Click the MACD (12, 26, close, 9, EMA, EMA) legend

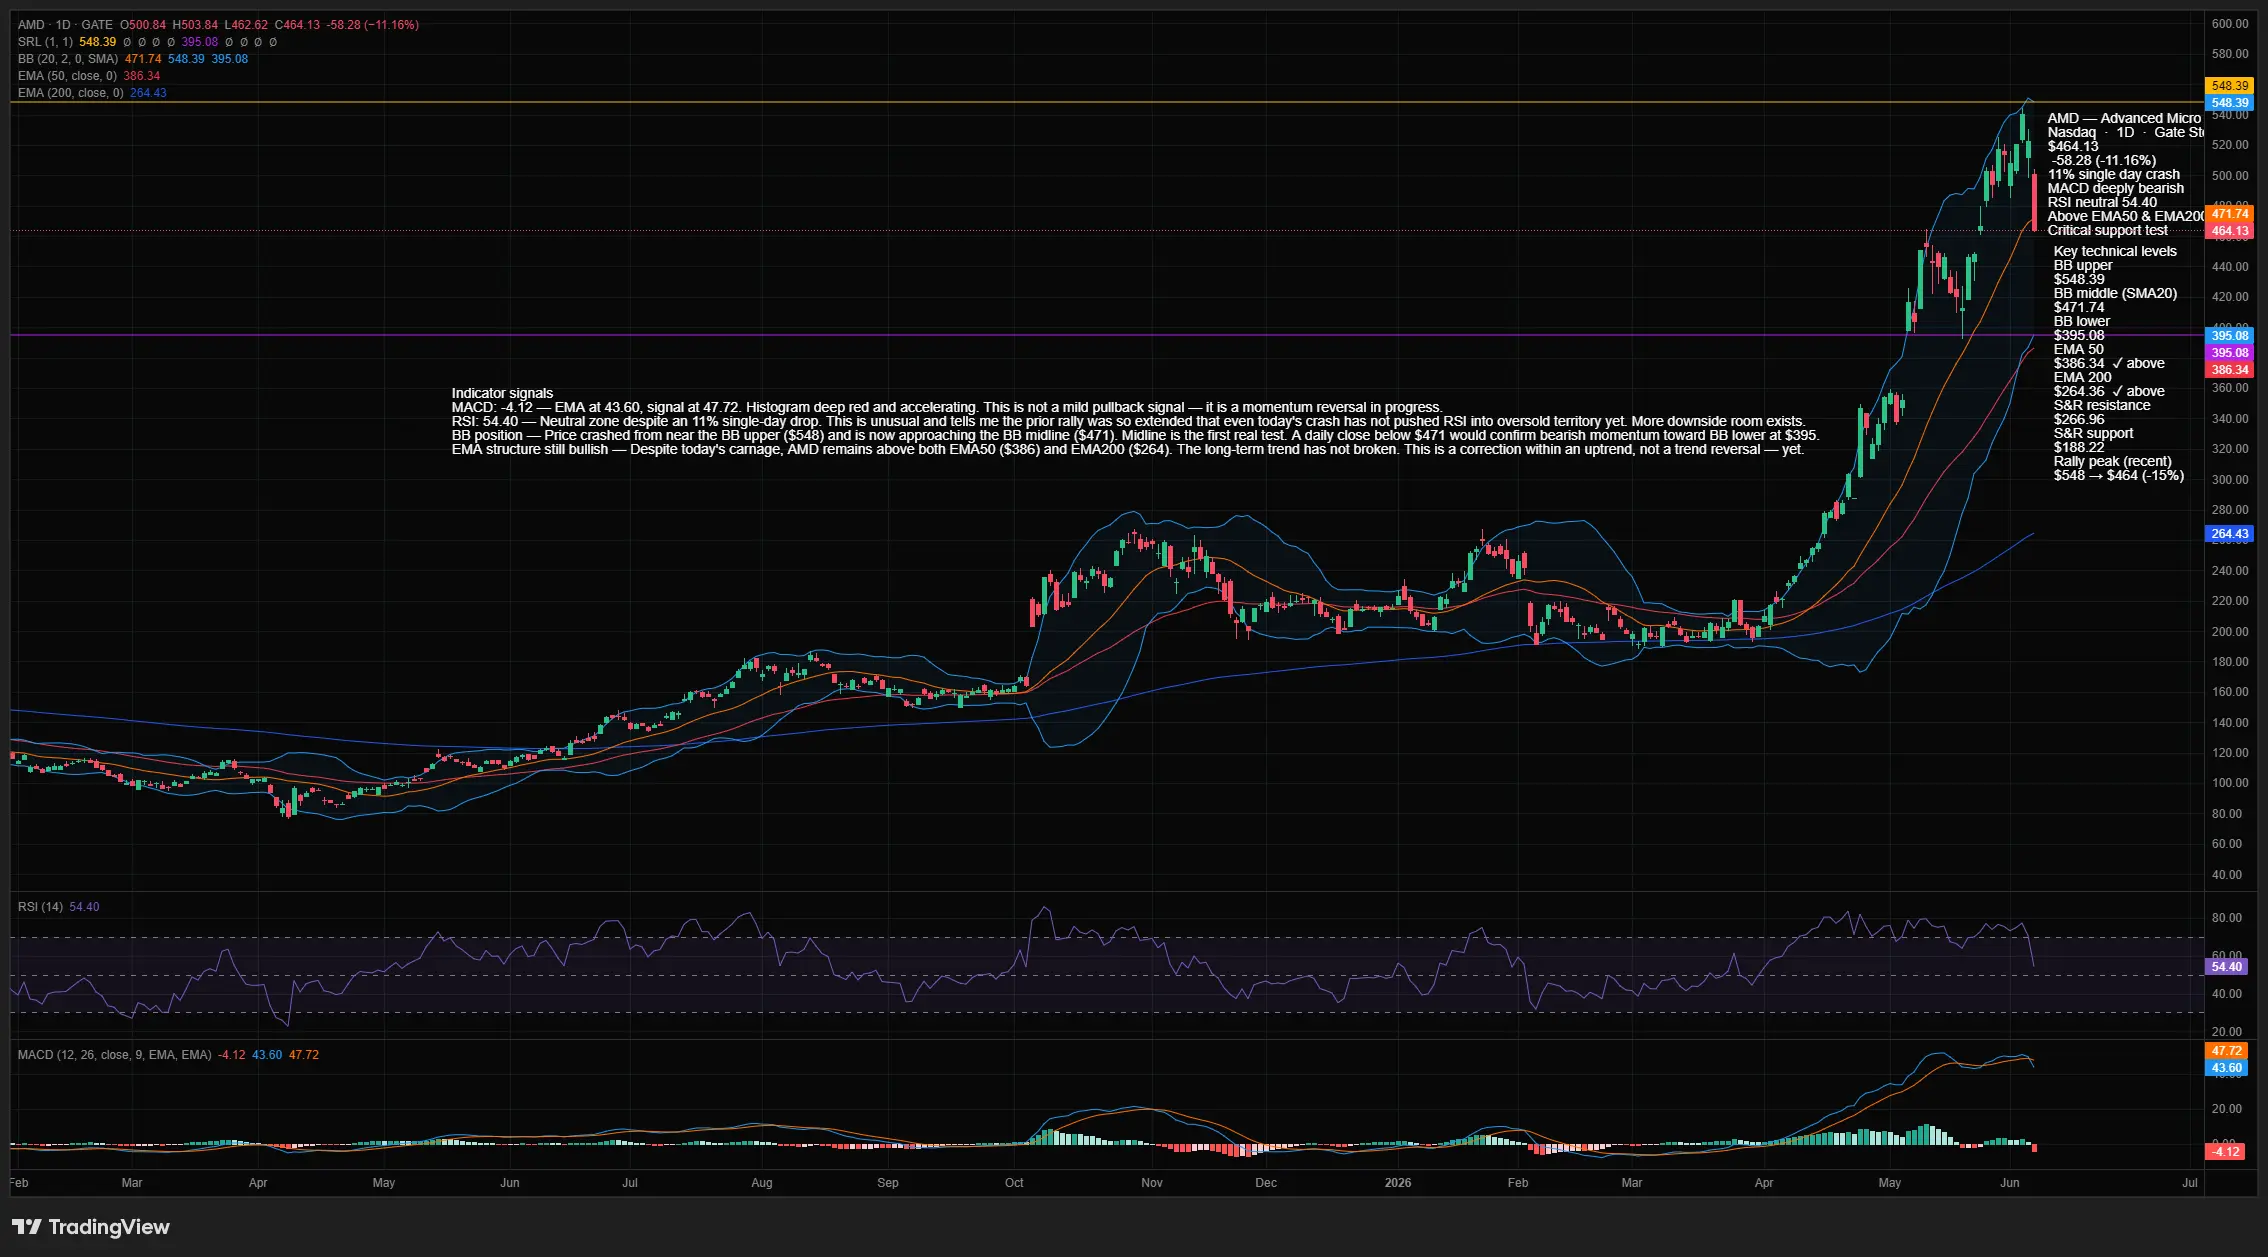pyautogui.click(x=115, y=1055)
